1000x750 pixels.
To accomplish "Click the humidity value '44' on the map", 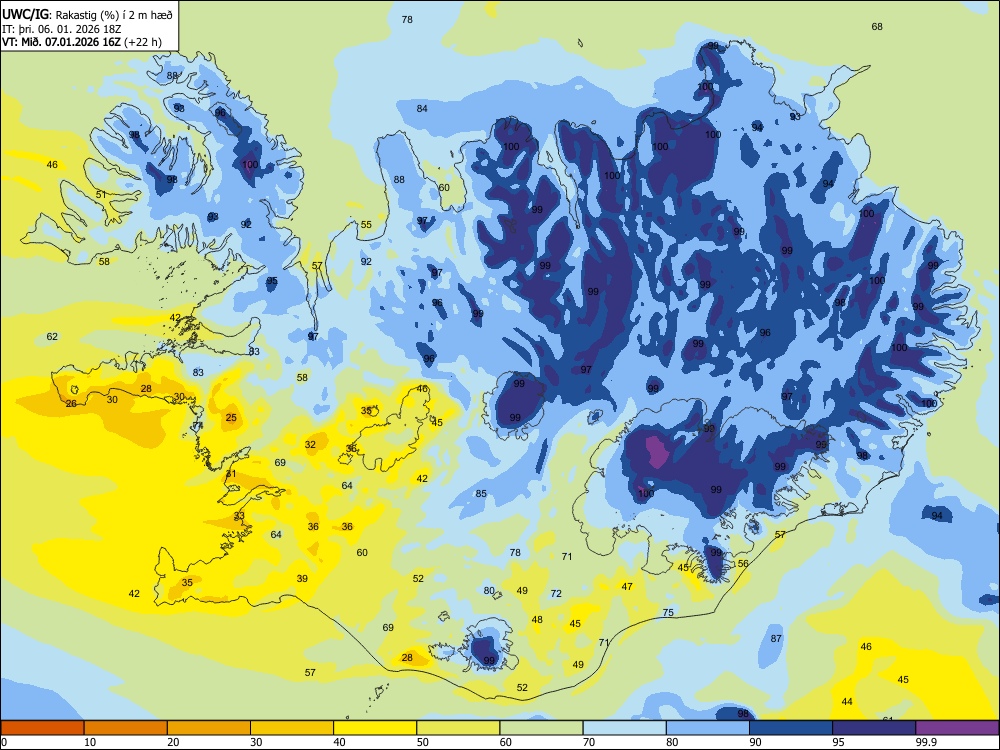I will point(847,702).
